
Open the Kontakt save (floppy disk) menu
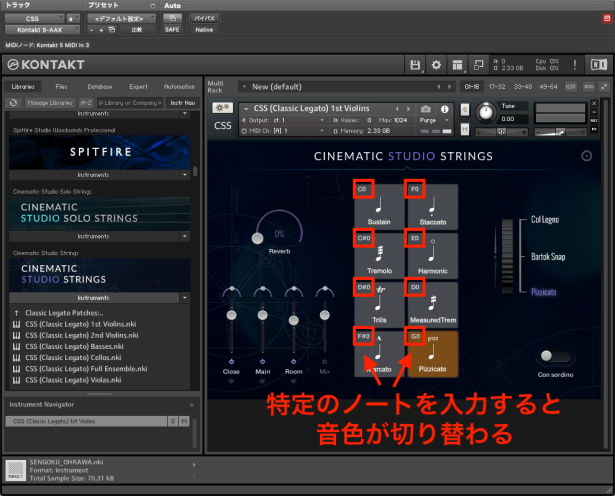(415, 65)
